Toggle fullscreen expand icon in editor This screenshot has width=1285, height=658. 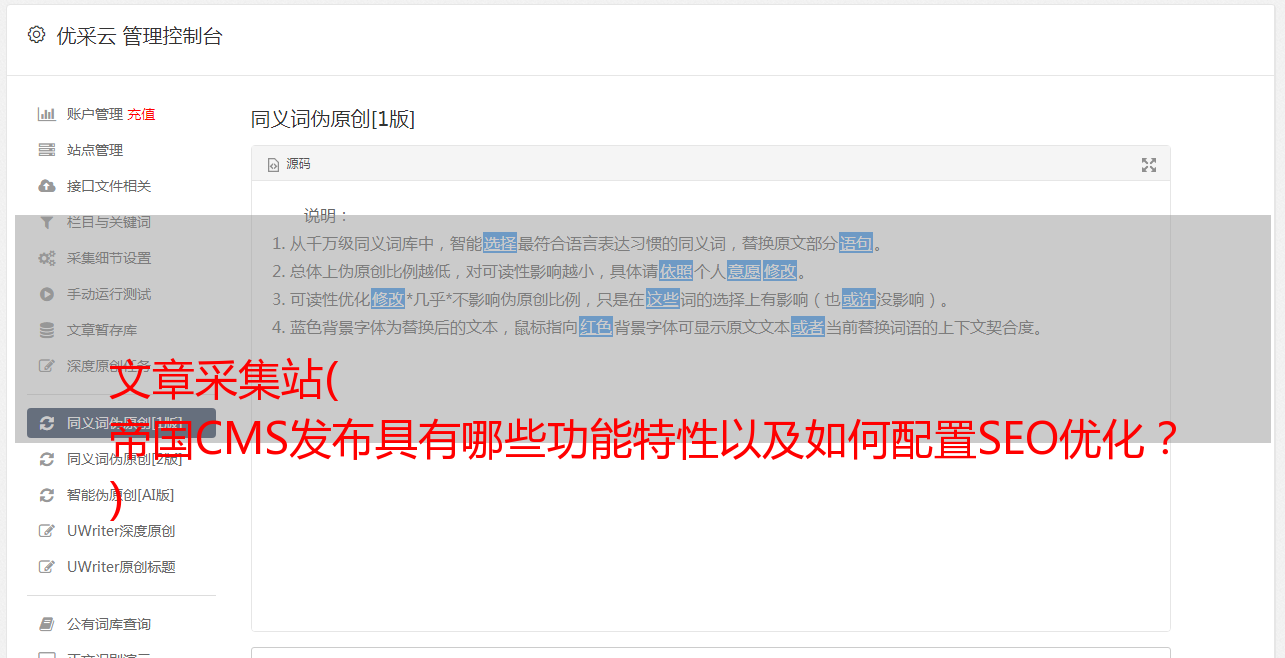pyautogui.click(x=1149, y=165)
